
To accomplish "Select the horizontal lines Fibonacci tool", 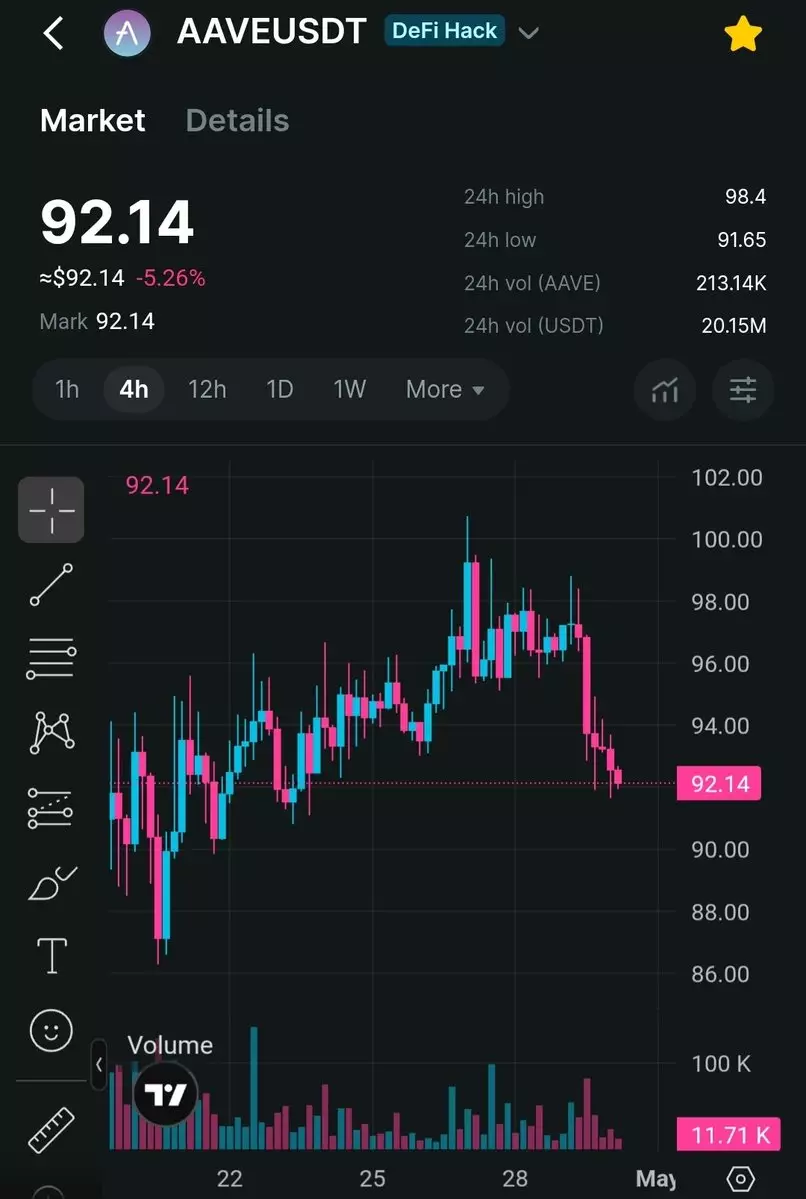I will coord(51,658).
